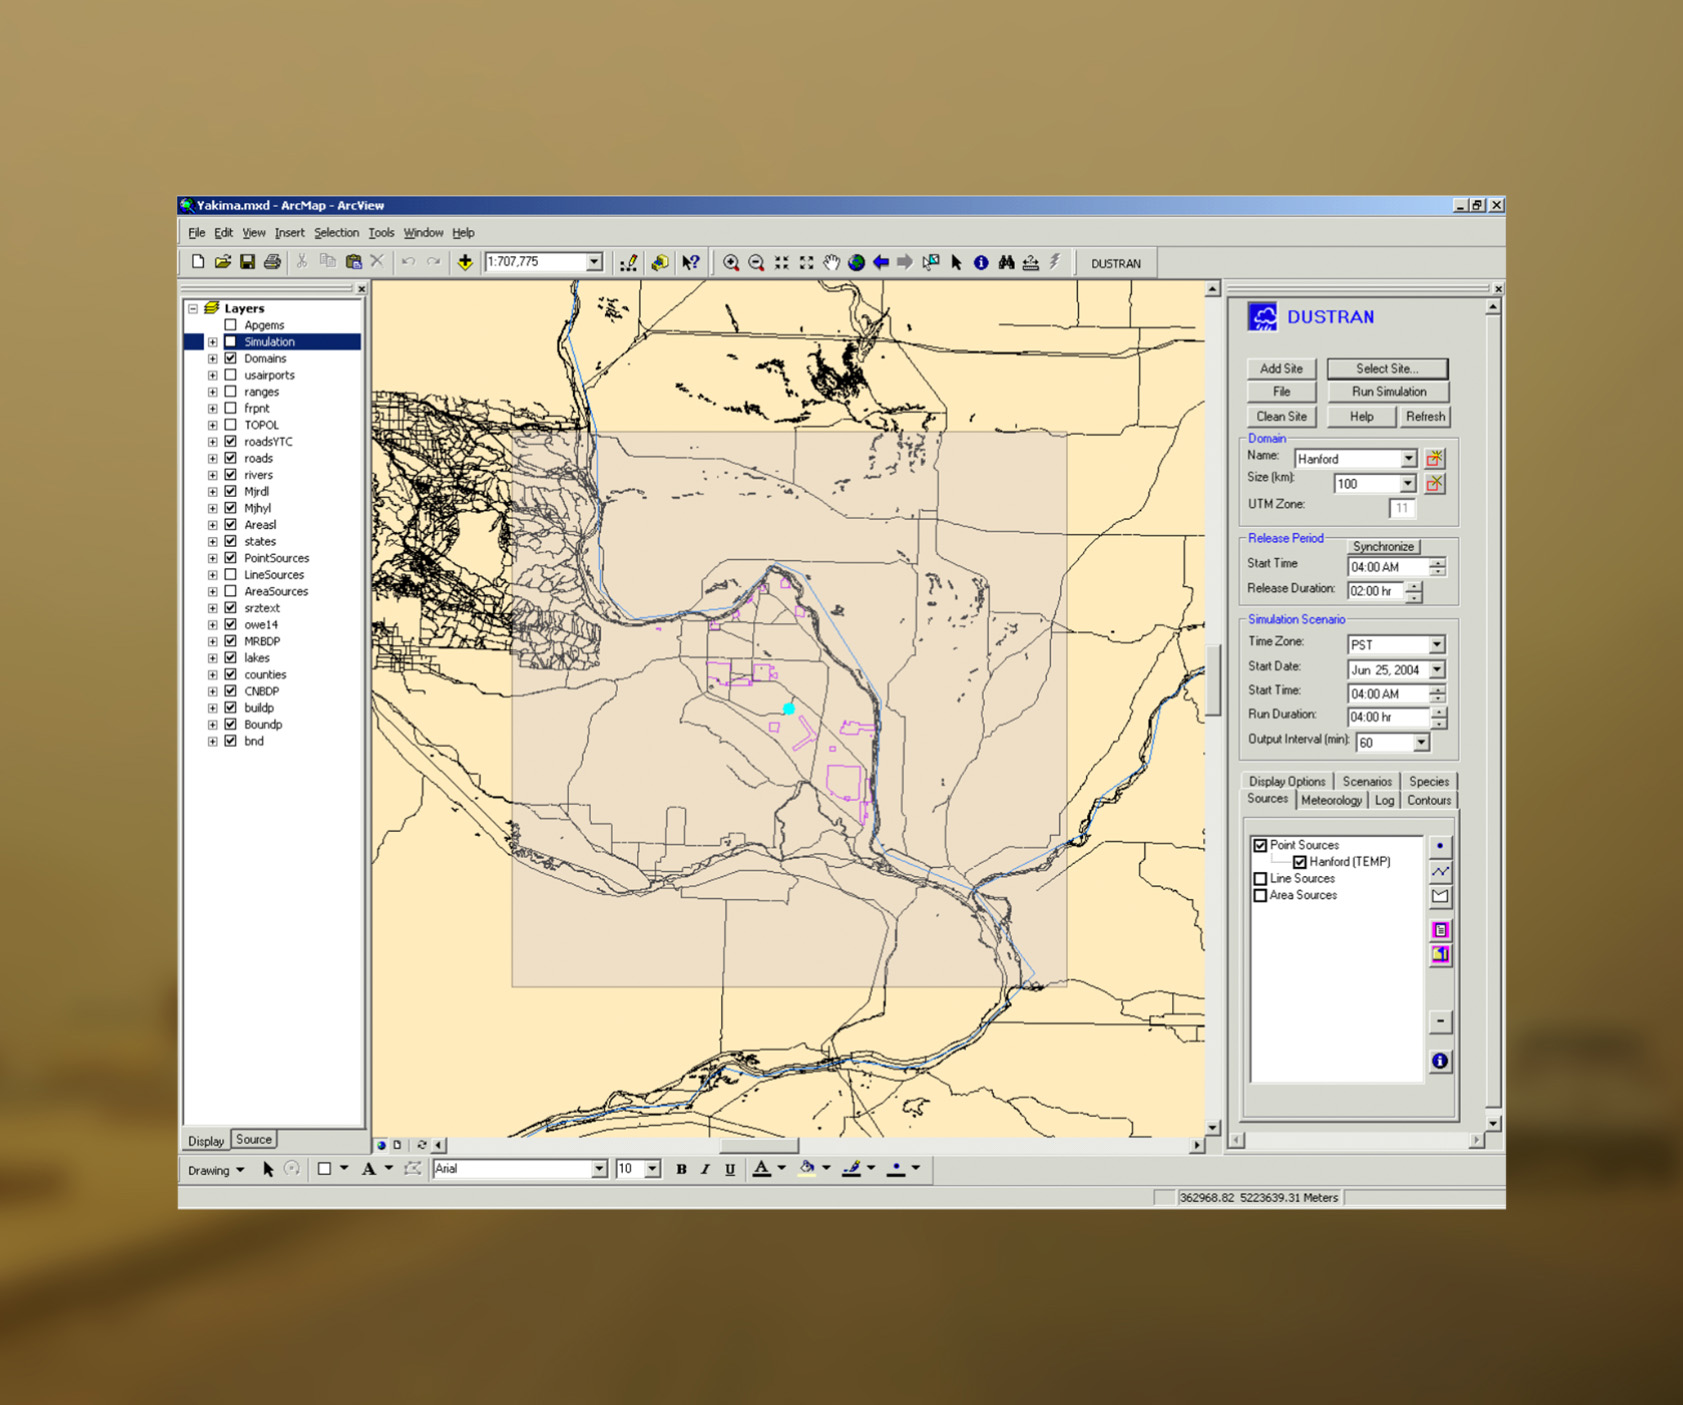Screen dimensions: 1683x1405
Task: Click the Release Duration field
Action: tap(1375, 592)
